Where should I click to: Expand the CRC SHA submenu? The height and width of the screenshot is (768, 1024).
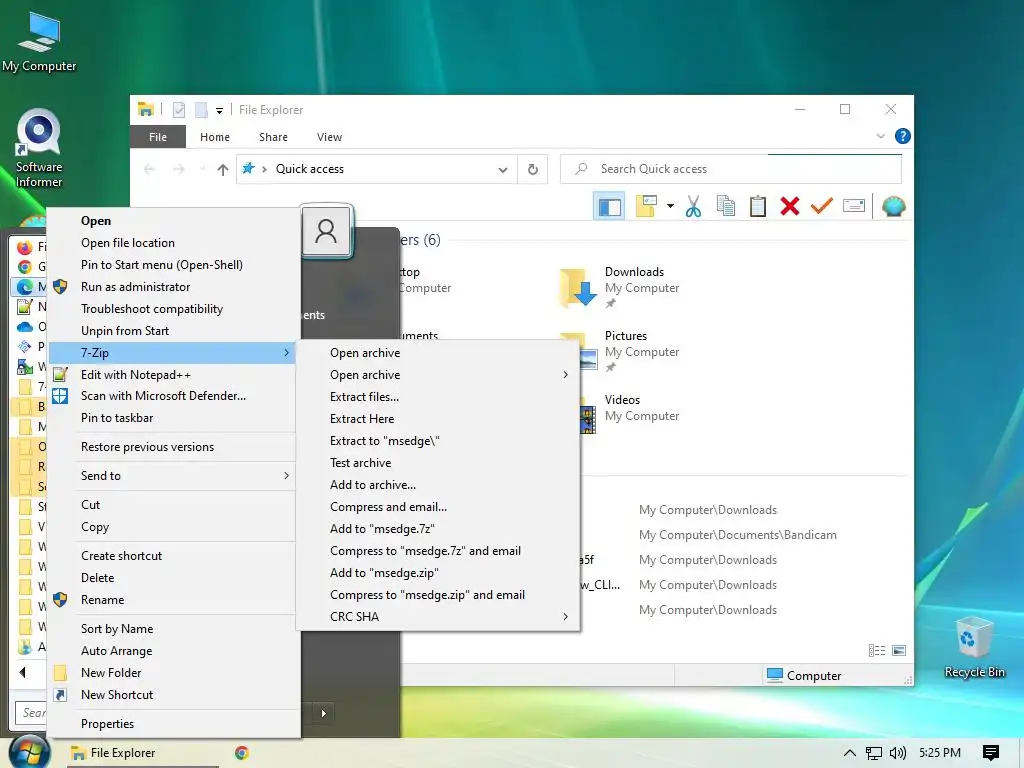pos(566,617)
